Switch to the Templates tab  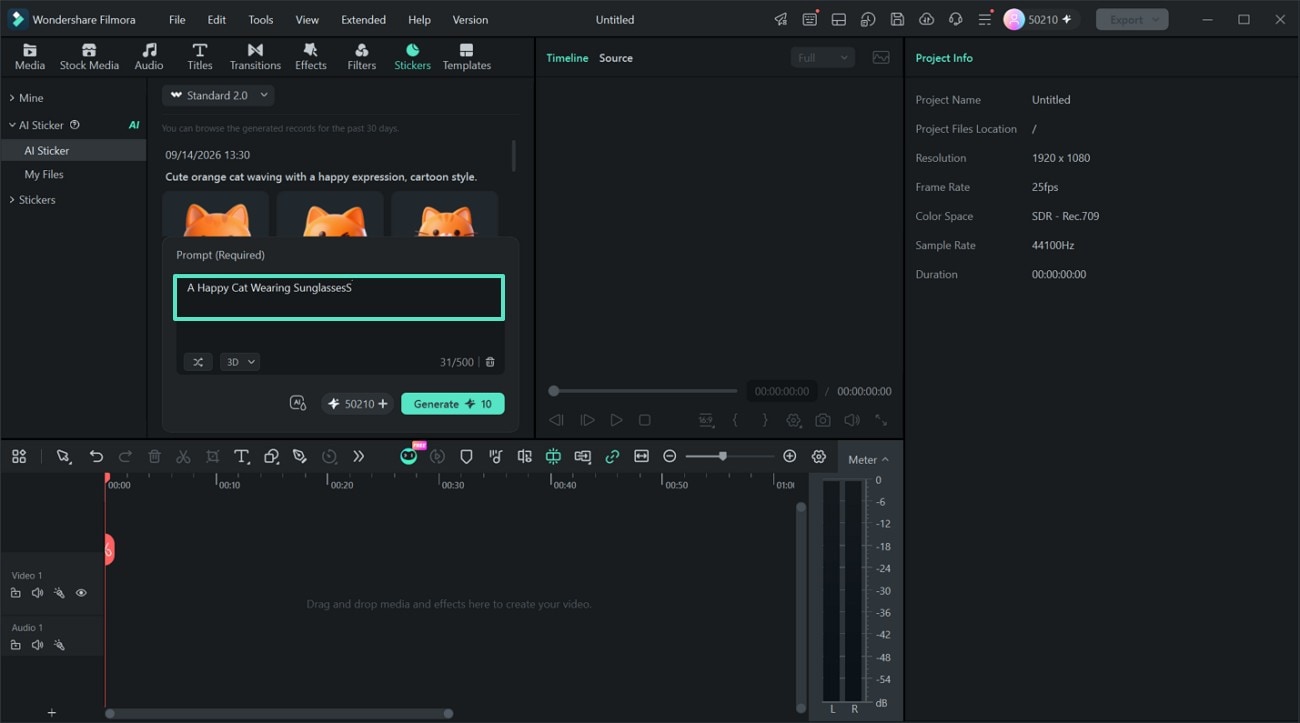467,56
